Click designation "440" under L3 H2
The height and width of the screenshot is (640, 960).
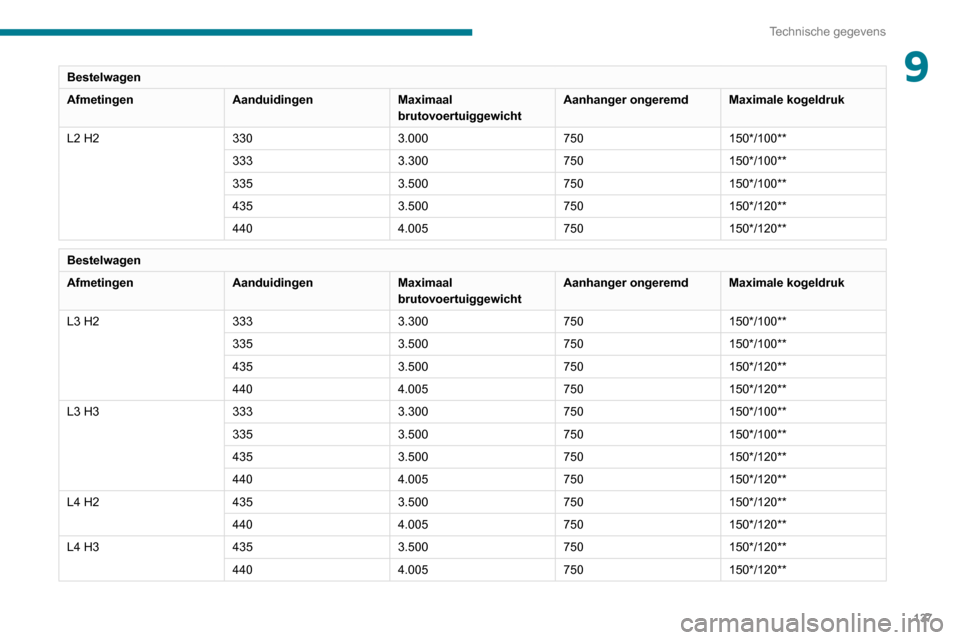tap(242, 389)
